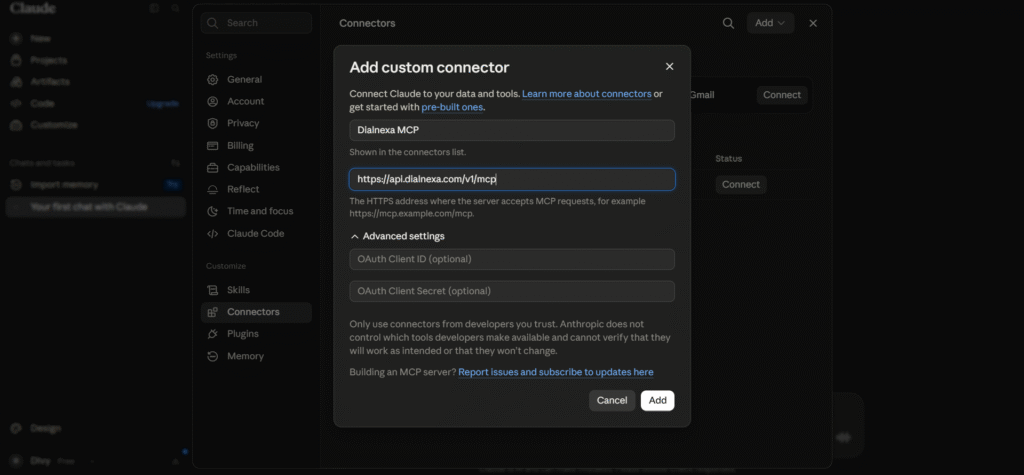Image resolution: width=1024 pixels, height=475 pixels.
Task: Close the Add custom connector dialog
Action: [x=669, y=67]
